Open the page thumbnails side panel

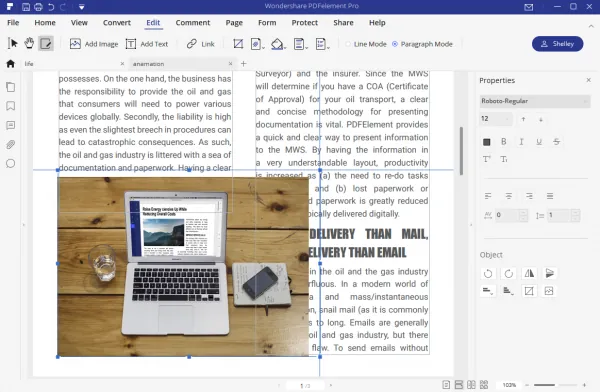11,87
